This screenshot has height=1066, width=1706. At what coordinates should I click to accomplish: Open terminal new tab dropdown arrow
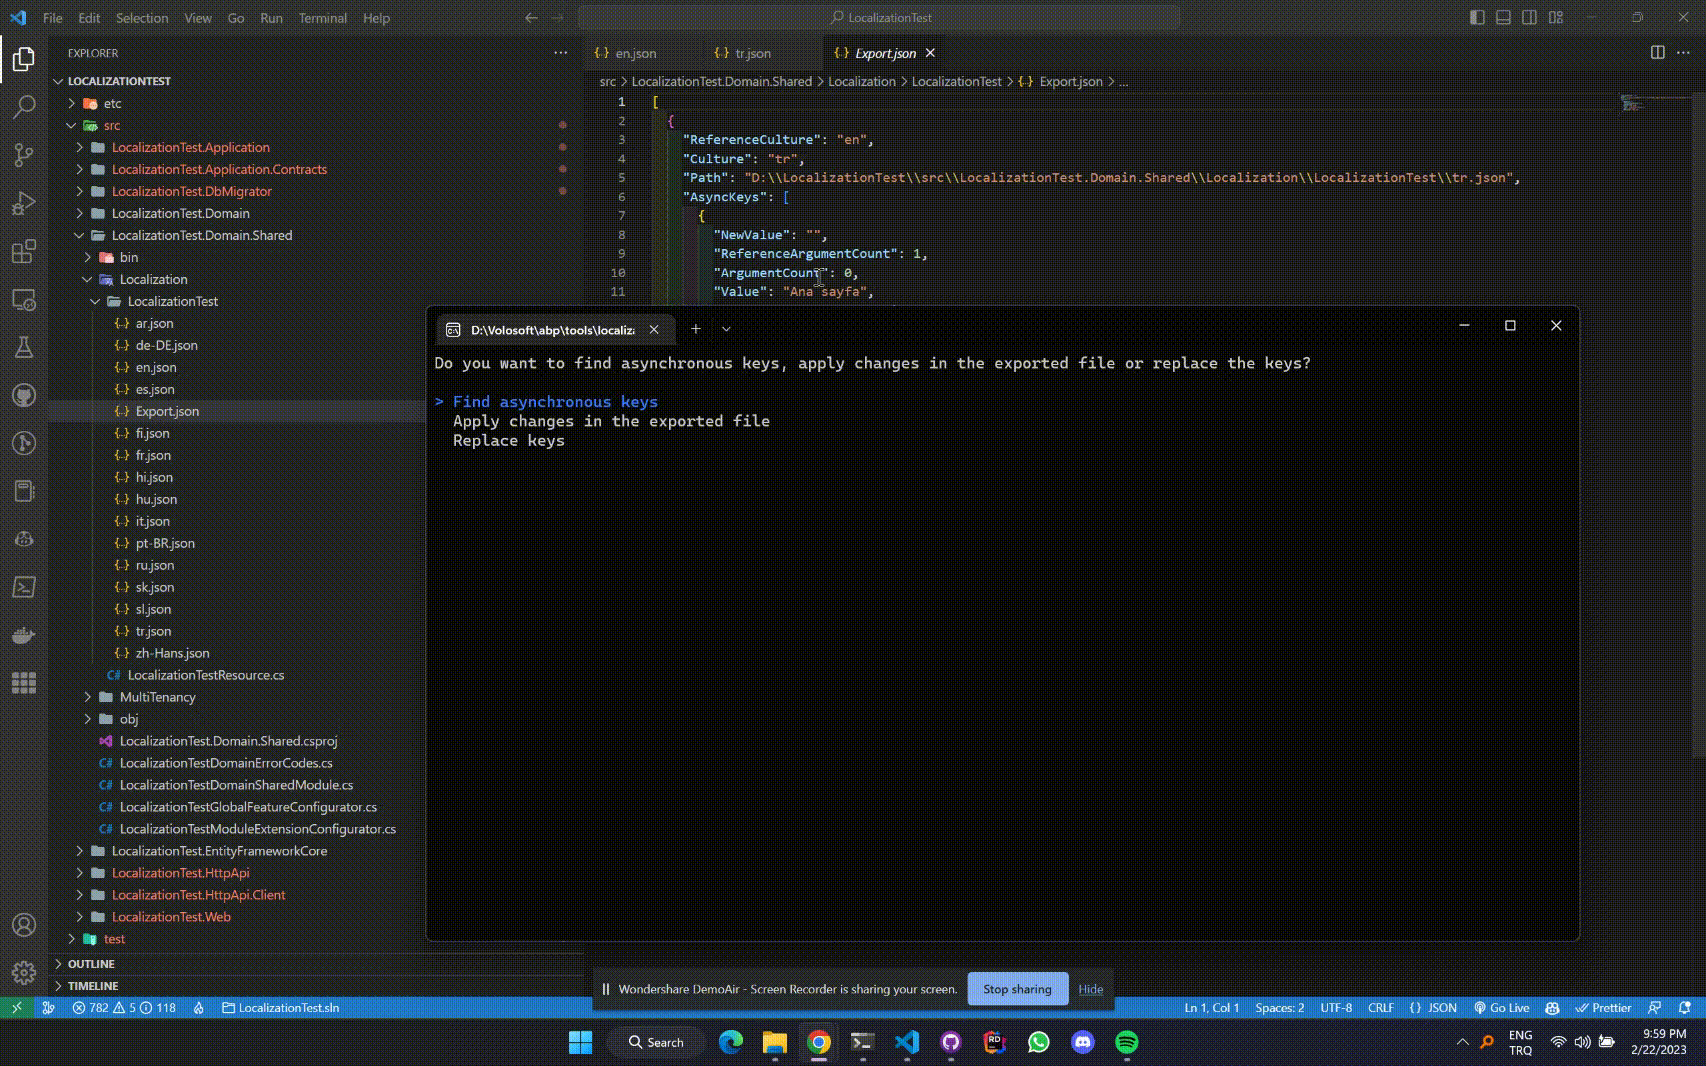[x=726, y=329]
